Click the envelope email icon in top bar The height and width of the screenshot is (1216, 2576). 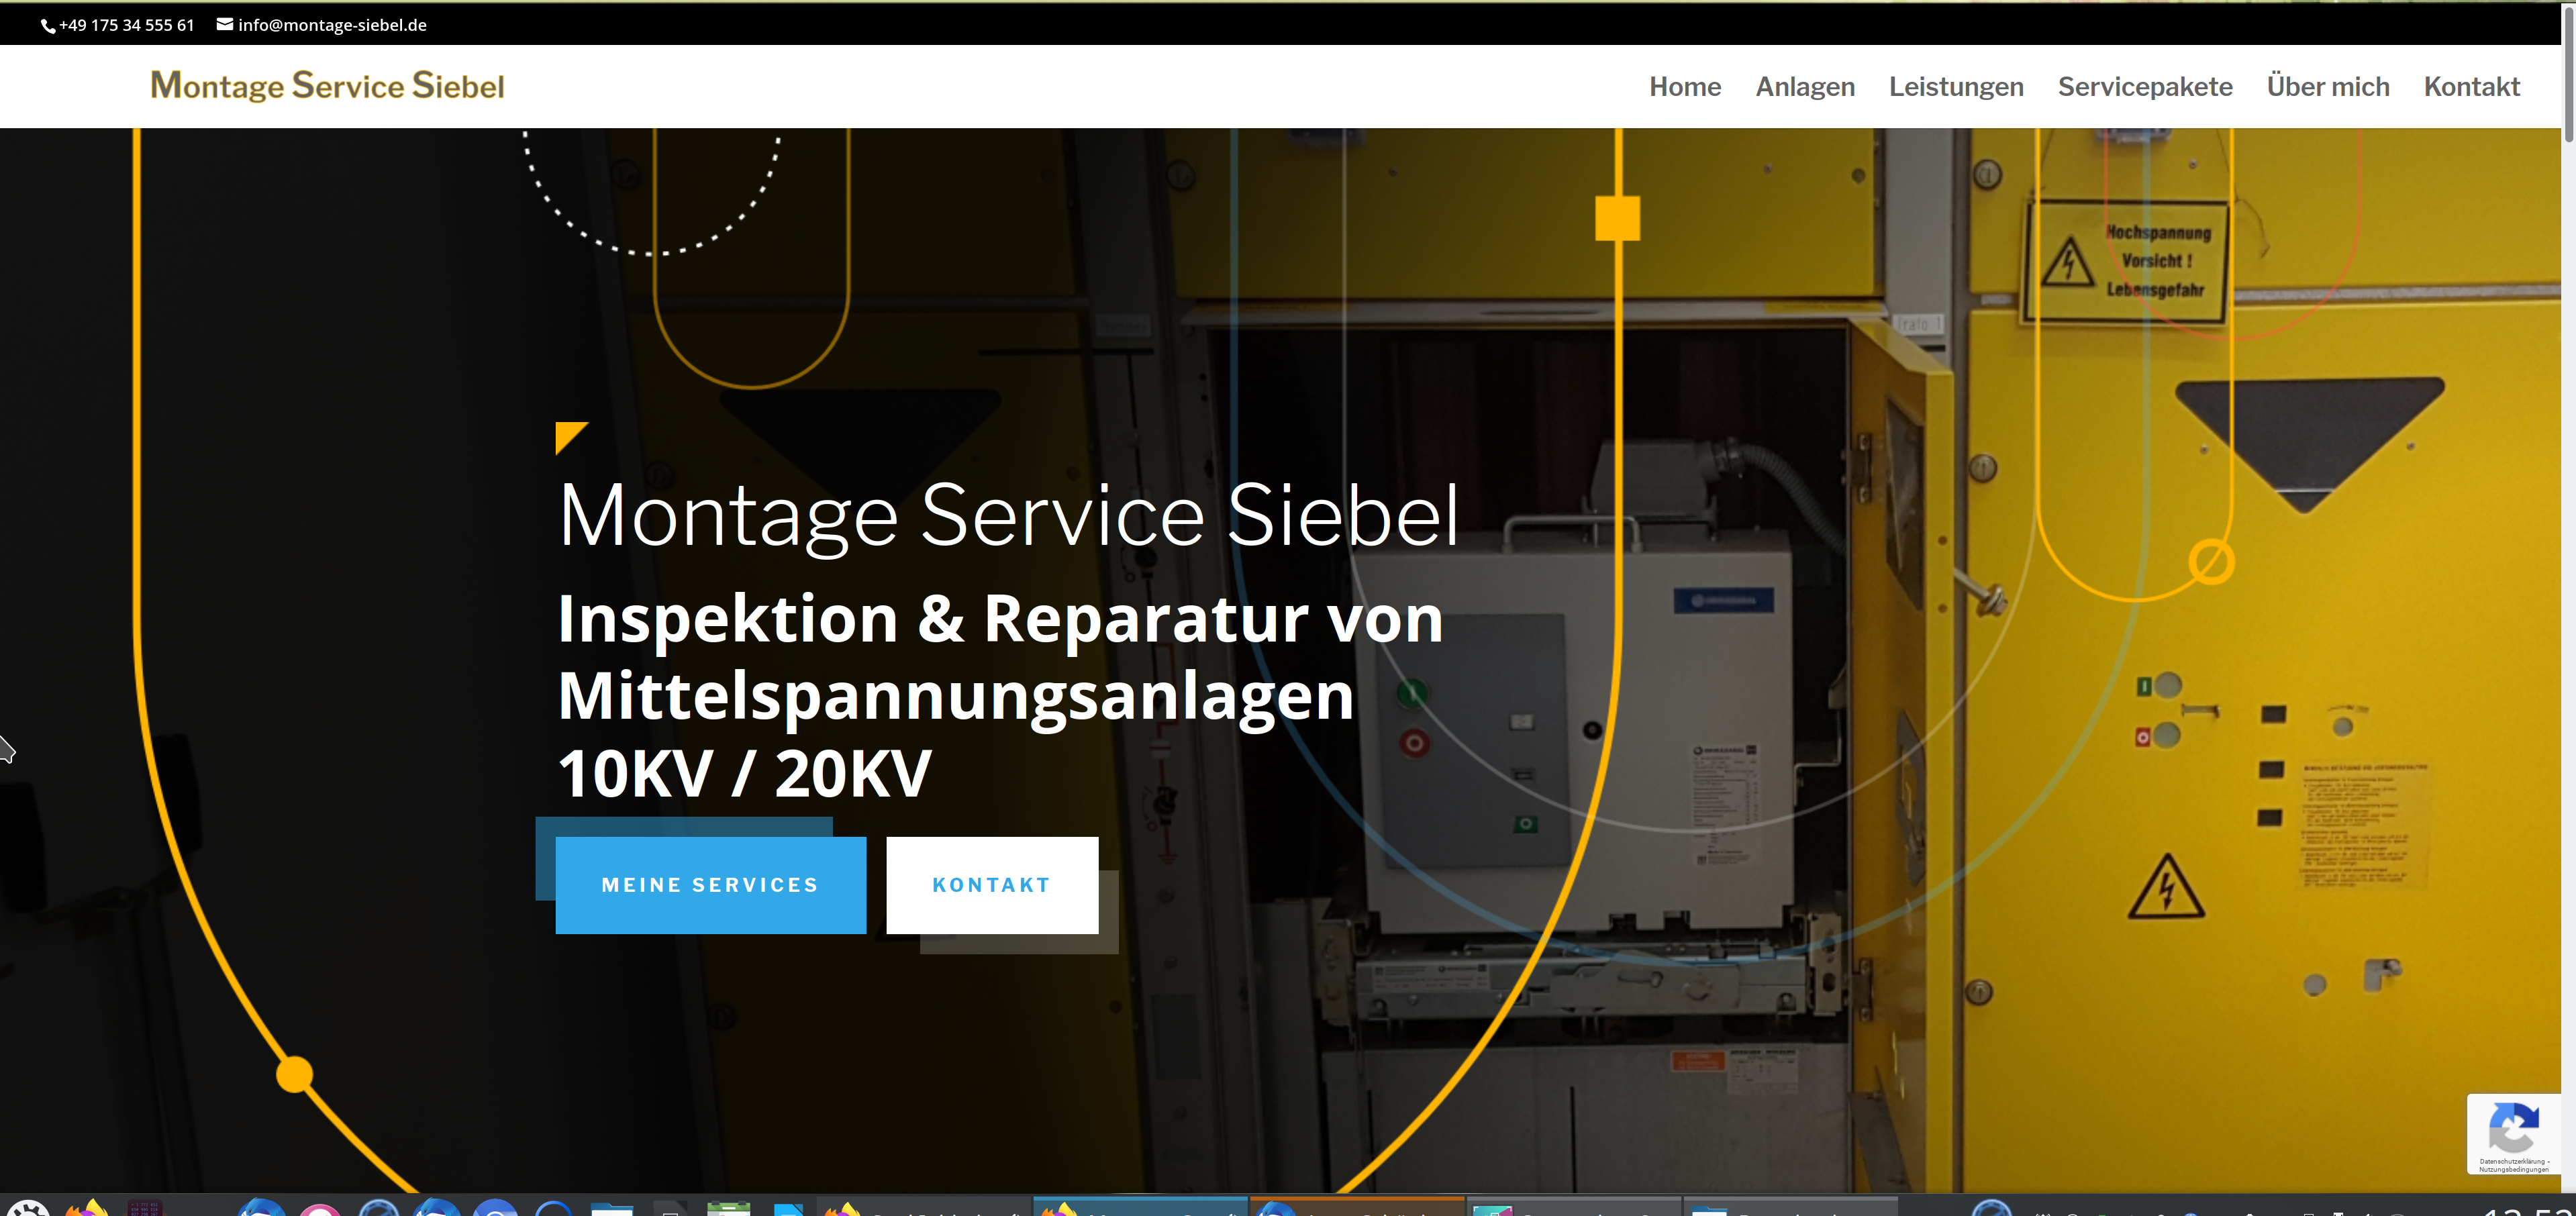[x=225, y=24]
